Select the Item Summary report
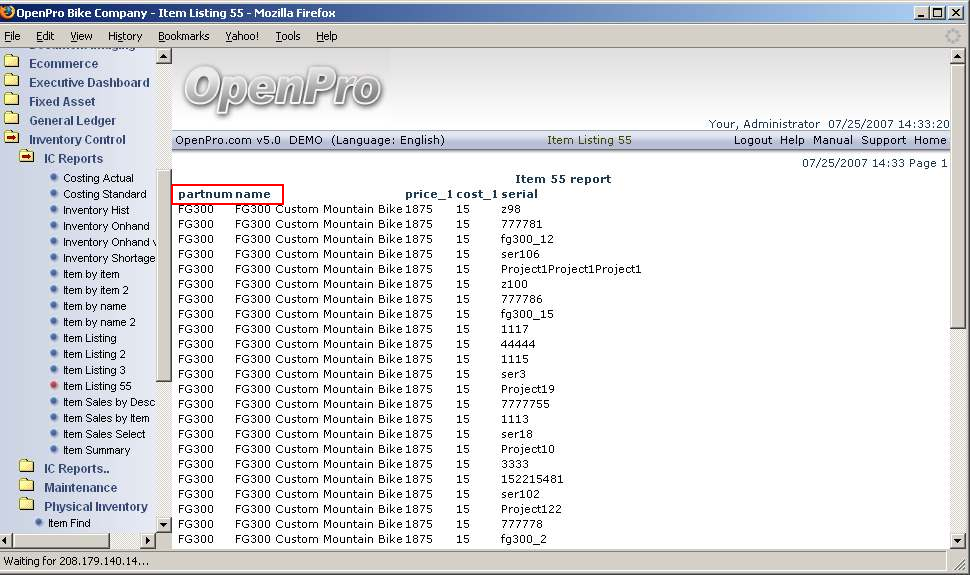This screenshot has height=575, width=970. [x=96, y=450]
